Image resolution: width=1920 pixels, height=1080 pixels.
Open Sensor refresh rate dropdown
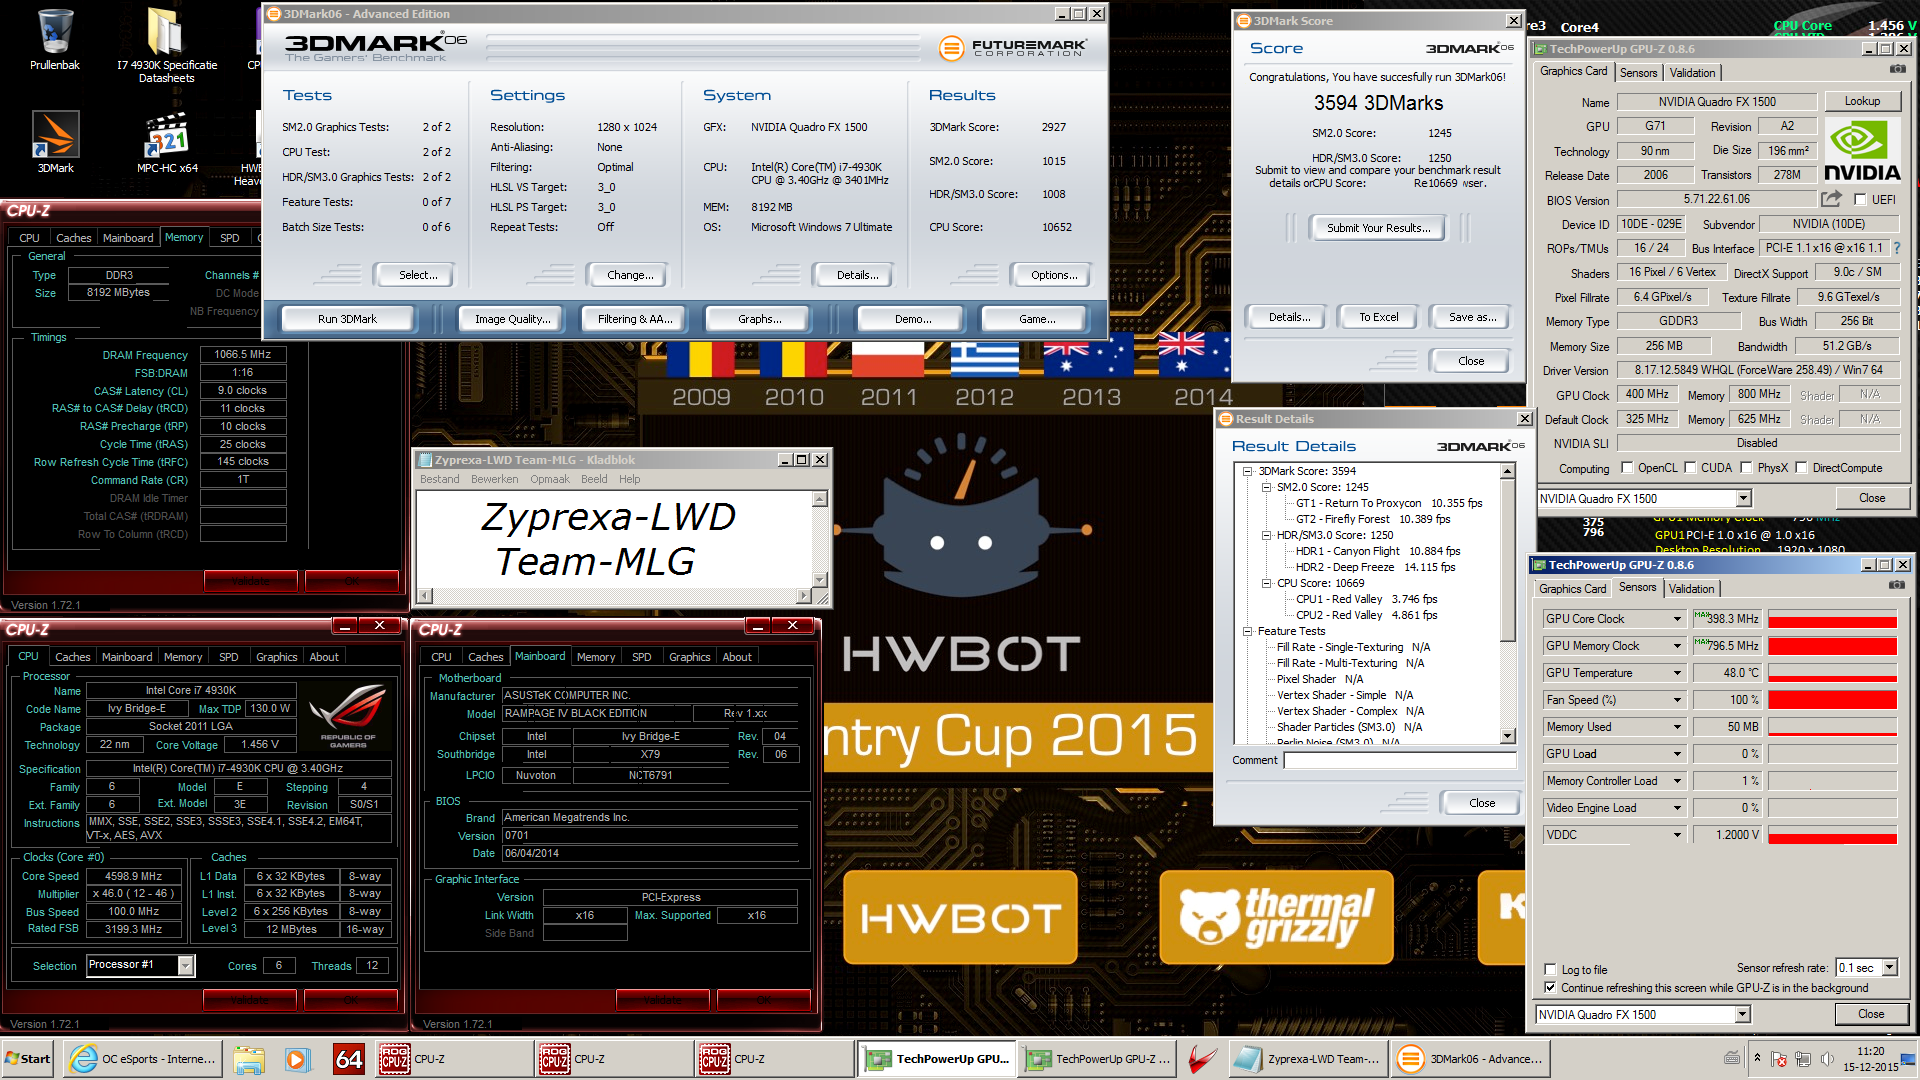tap(1889, 967)
